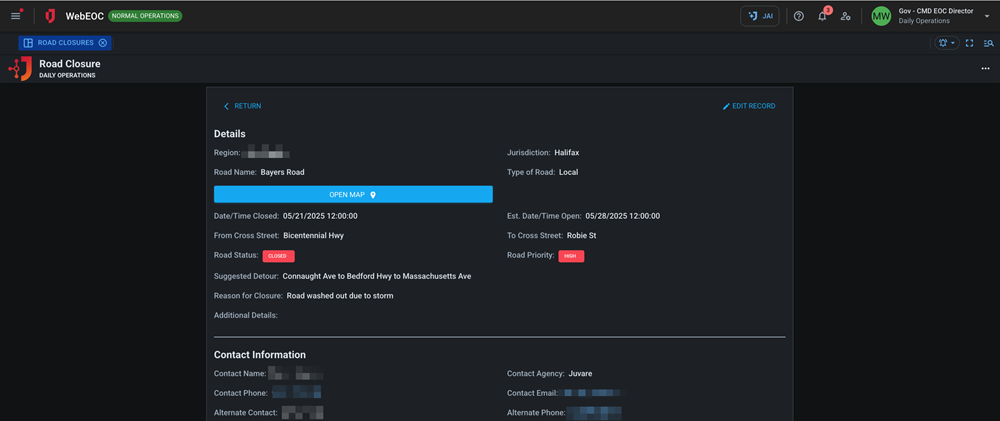Image resolution: width=1000 pixels, height=421 pixels.
Task: Click the Normal Operations status badge
Action: (x=145, y=16)
